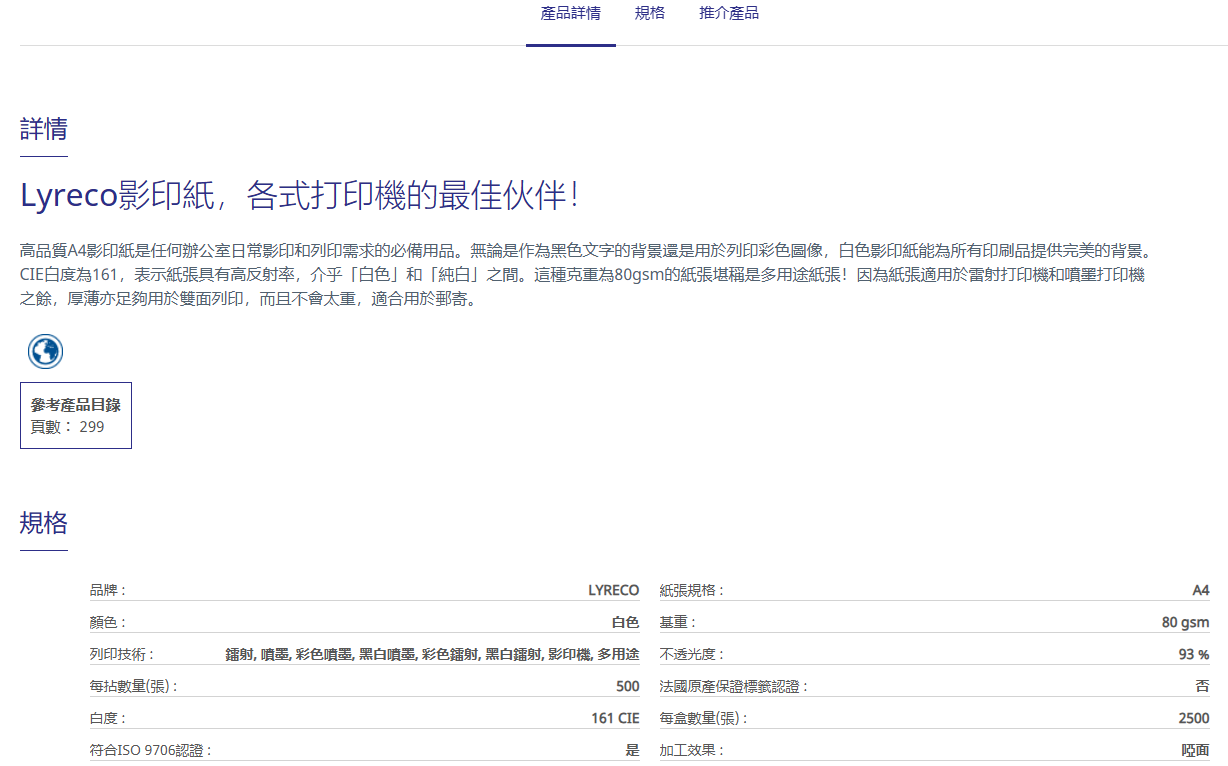Click the 法國原產保證標籤認證 label
Viewport: 1228px width, 766px height.
pyautogui.click(x=734, y=687)
